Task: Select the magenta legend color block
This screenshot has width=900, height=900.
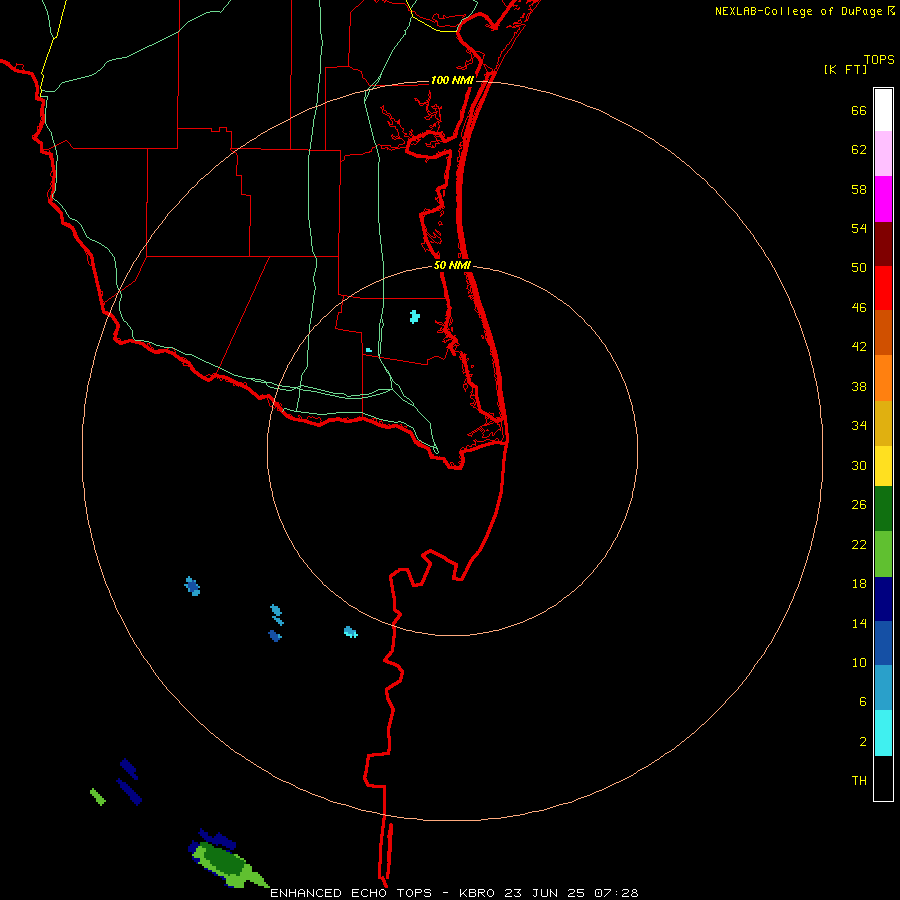Action: click(883, 199)
